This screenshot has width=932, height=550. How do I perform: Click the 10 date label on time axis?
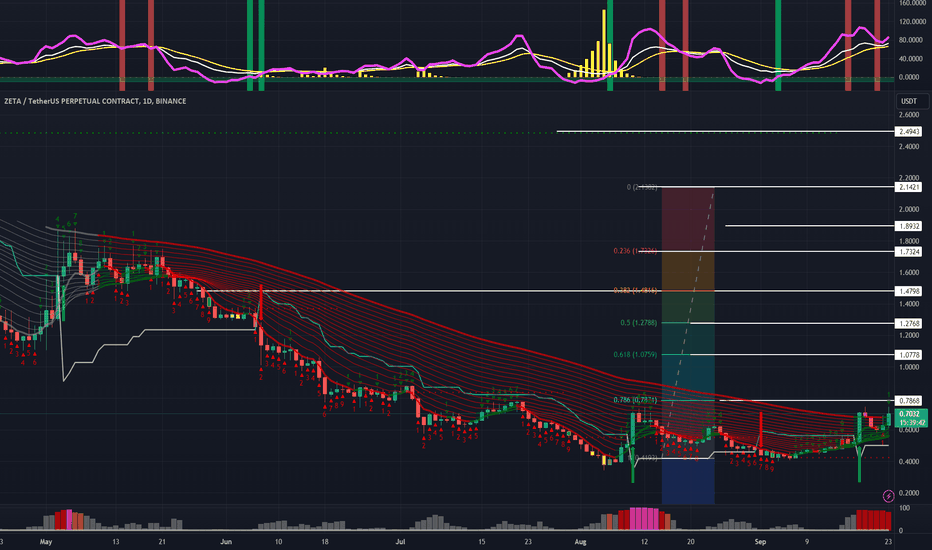point(278,542)
